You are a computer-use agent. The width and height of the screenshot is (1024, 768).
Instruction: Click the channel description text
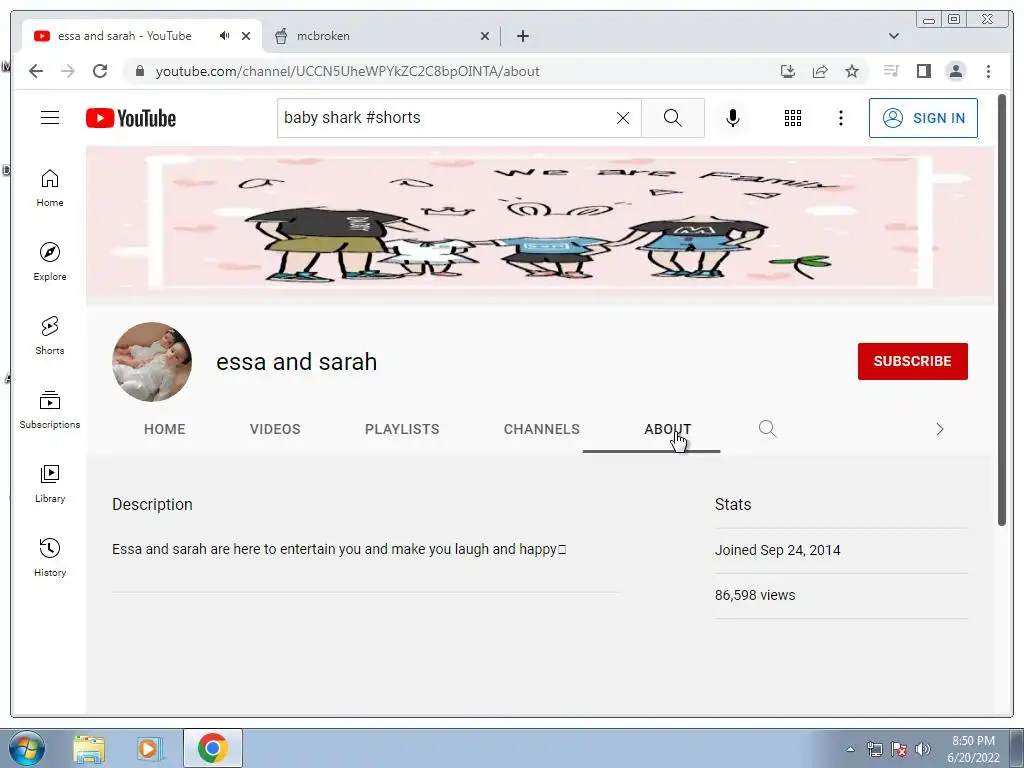point(339,549)
